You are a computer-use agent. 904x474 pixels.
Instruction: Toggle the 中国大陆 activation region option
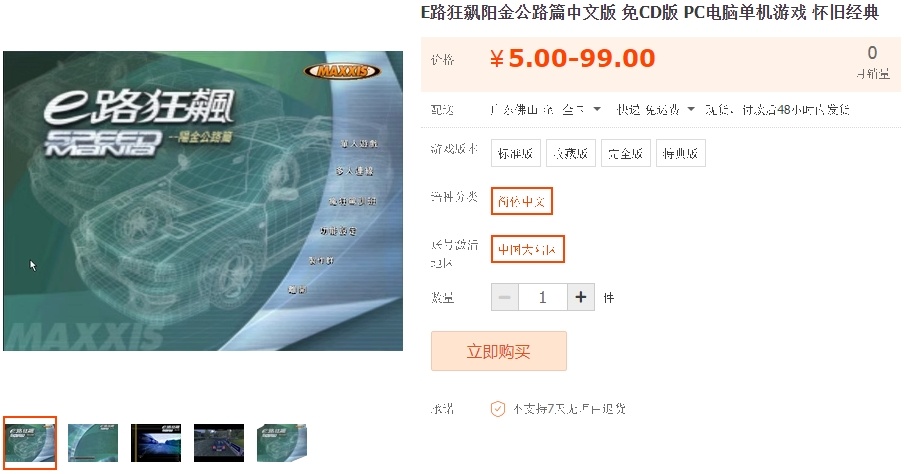coord(528,249)
